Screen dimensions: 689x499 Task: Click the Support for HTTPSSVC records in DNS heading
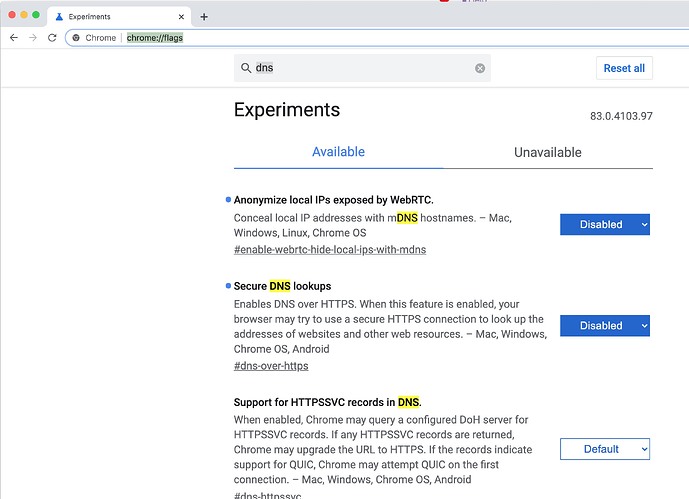(x=327, y=402)
